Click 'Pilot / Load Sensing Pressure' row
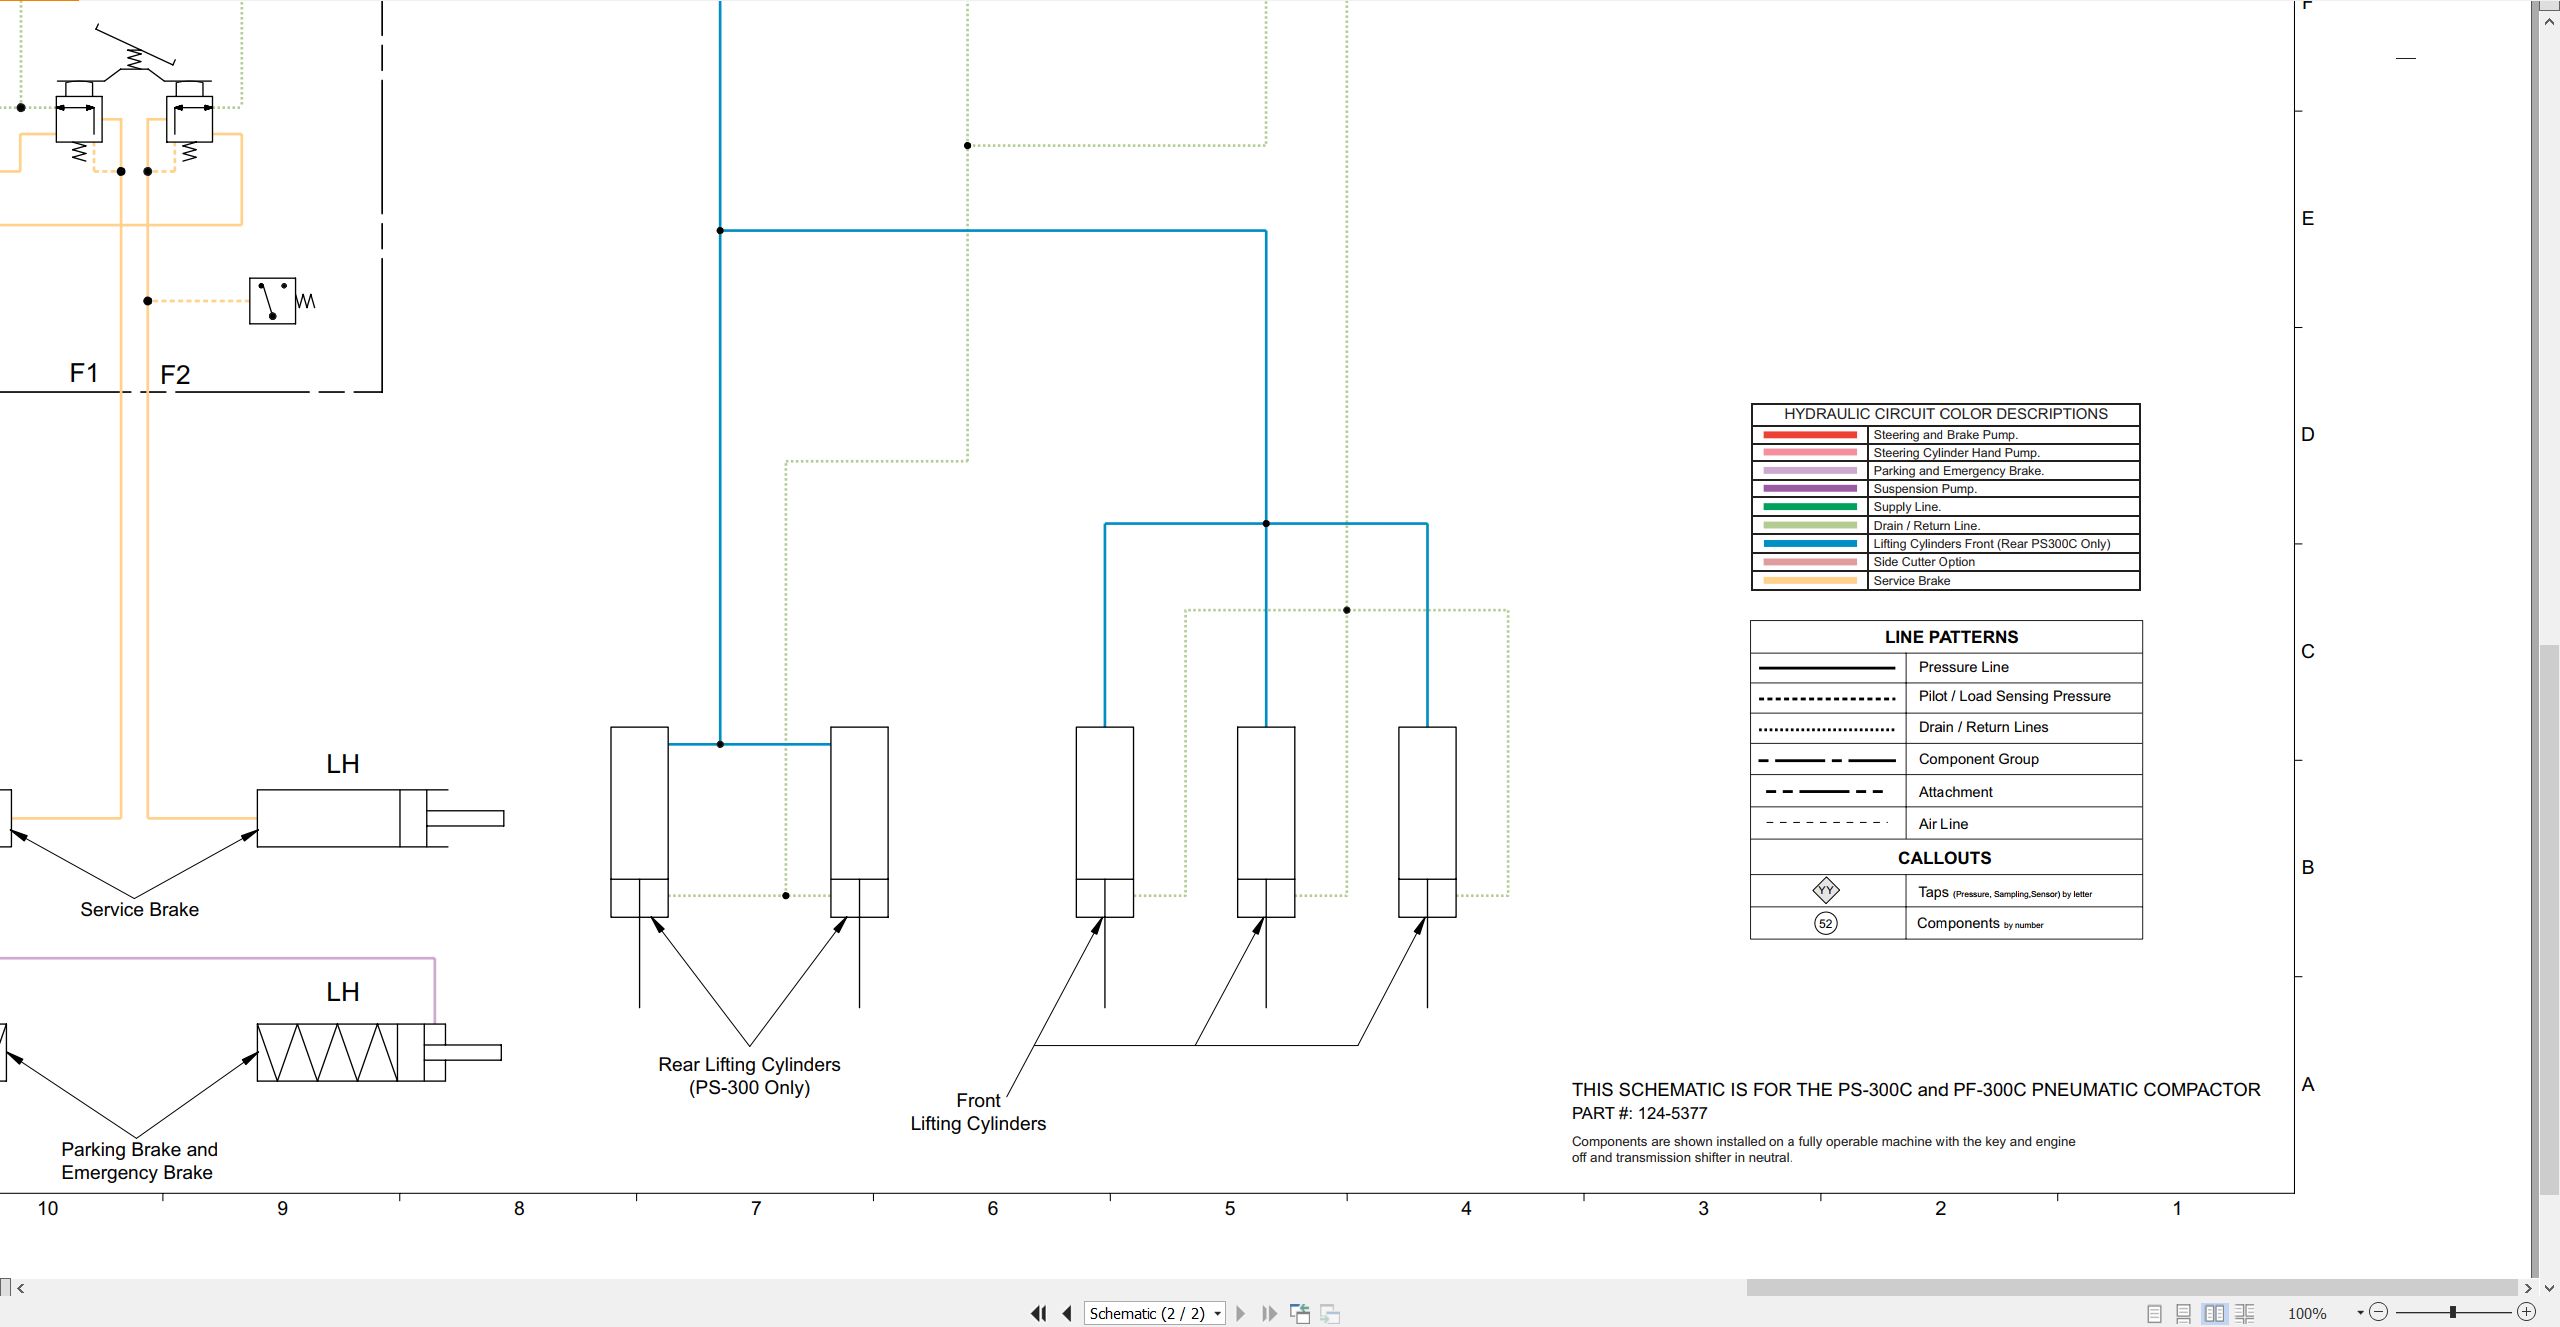 1946,697
